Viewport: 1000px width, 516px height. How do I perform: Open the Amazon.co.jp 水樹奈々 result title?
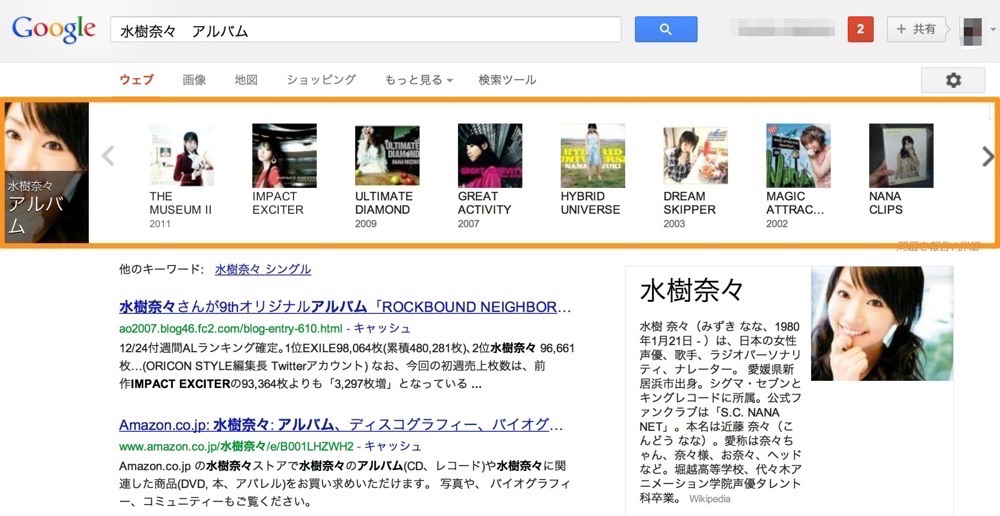[x=341, y=425]
